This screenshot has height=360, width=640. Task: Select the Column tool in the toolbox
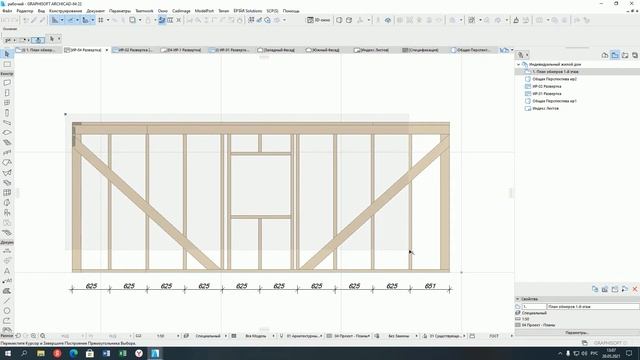click(x=7, y=113)
